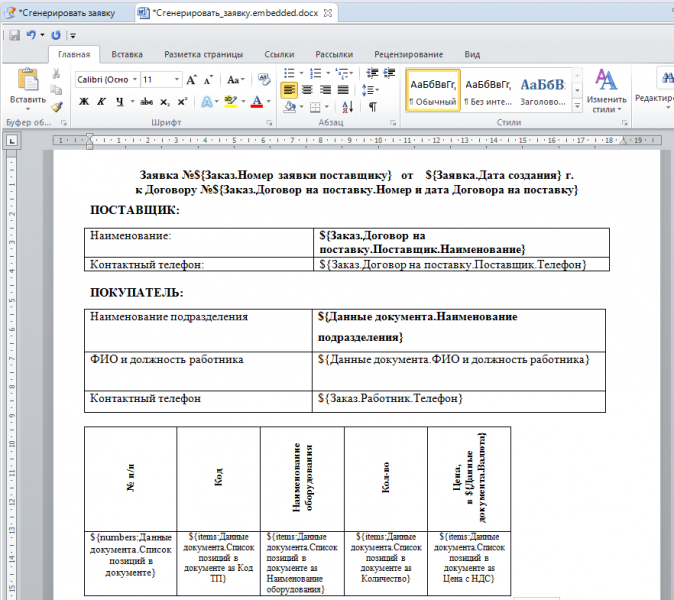The image size is (674, 600).
Task: Justify the paragraph text
Action: coord(343,90)
